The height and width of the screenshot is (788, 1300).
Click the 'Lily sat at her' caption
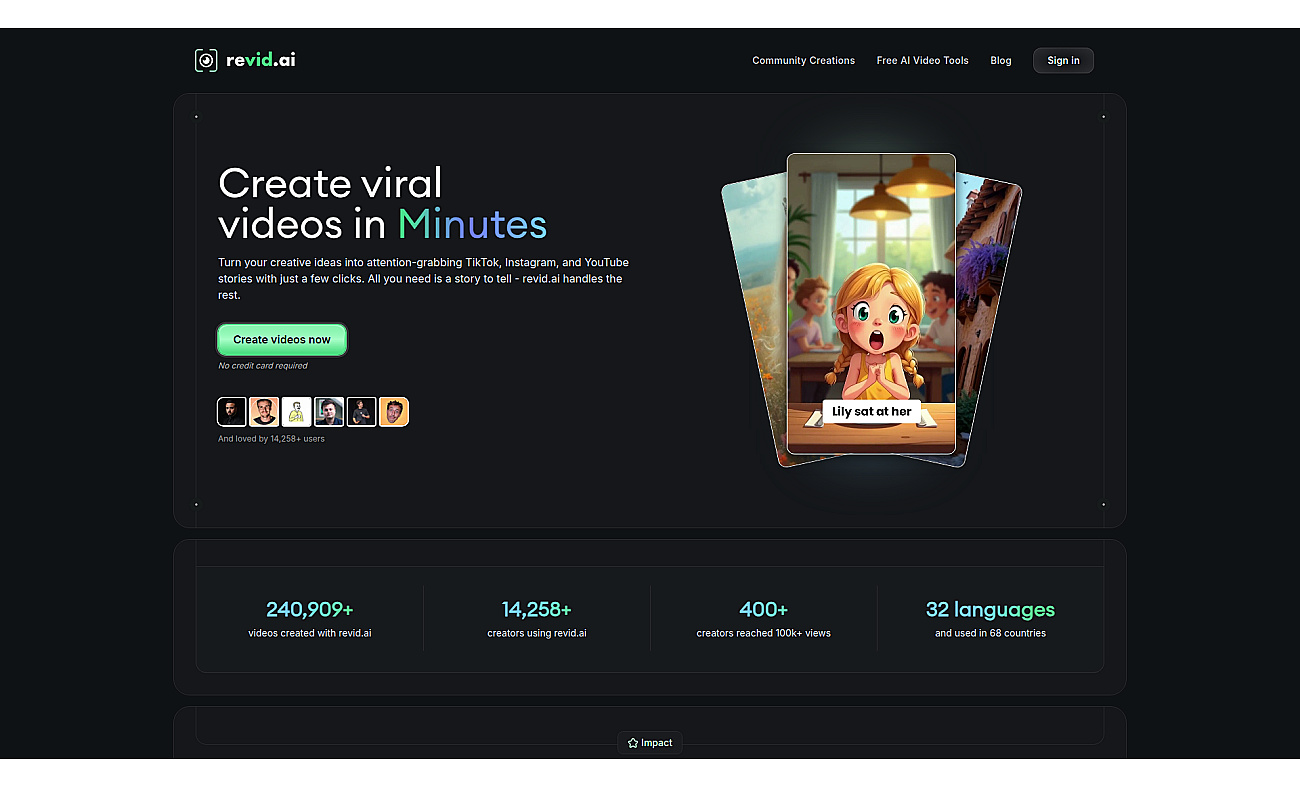click(x=872, y=411)
